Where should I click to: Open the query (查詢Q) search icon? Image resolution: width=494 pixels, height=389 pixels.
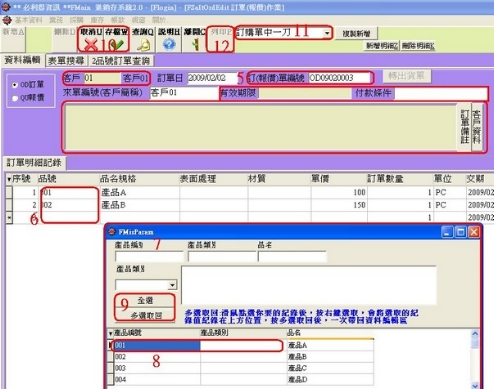(143, 45)
